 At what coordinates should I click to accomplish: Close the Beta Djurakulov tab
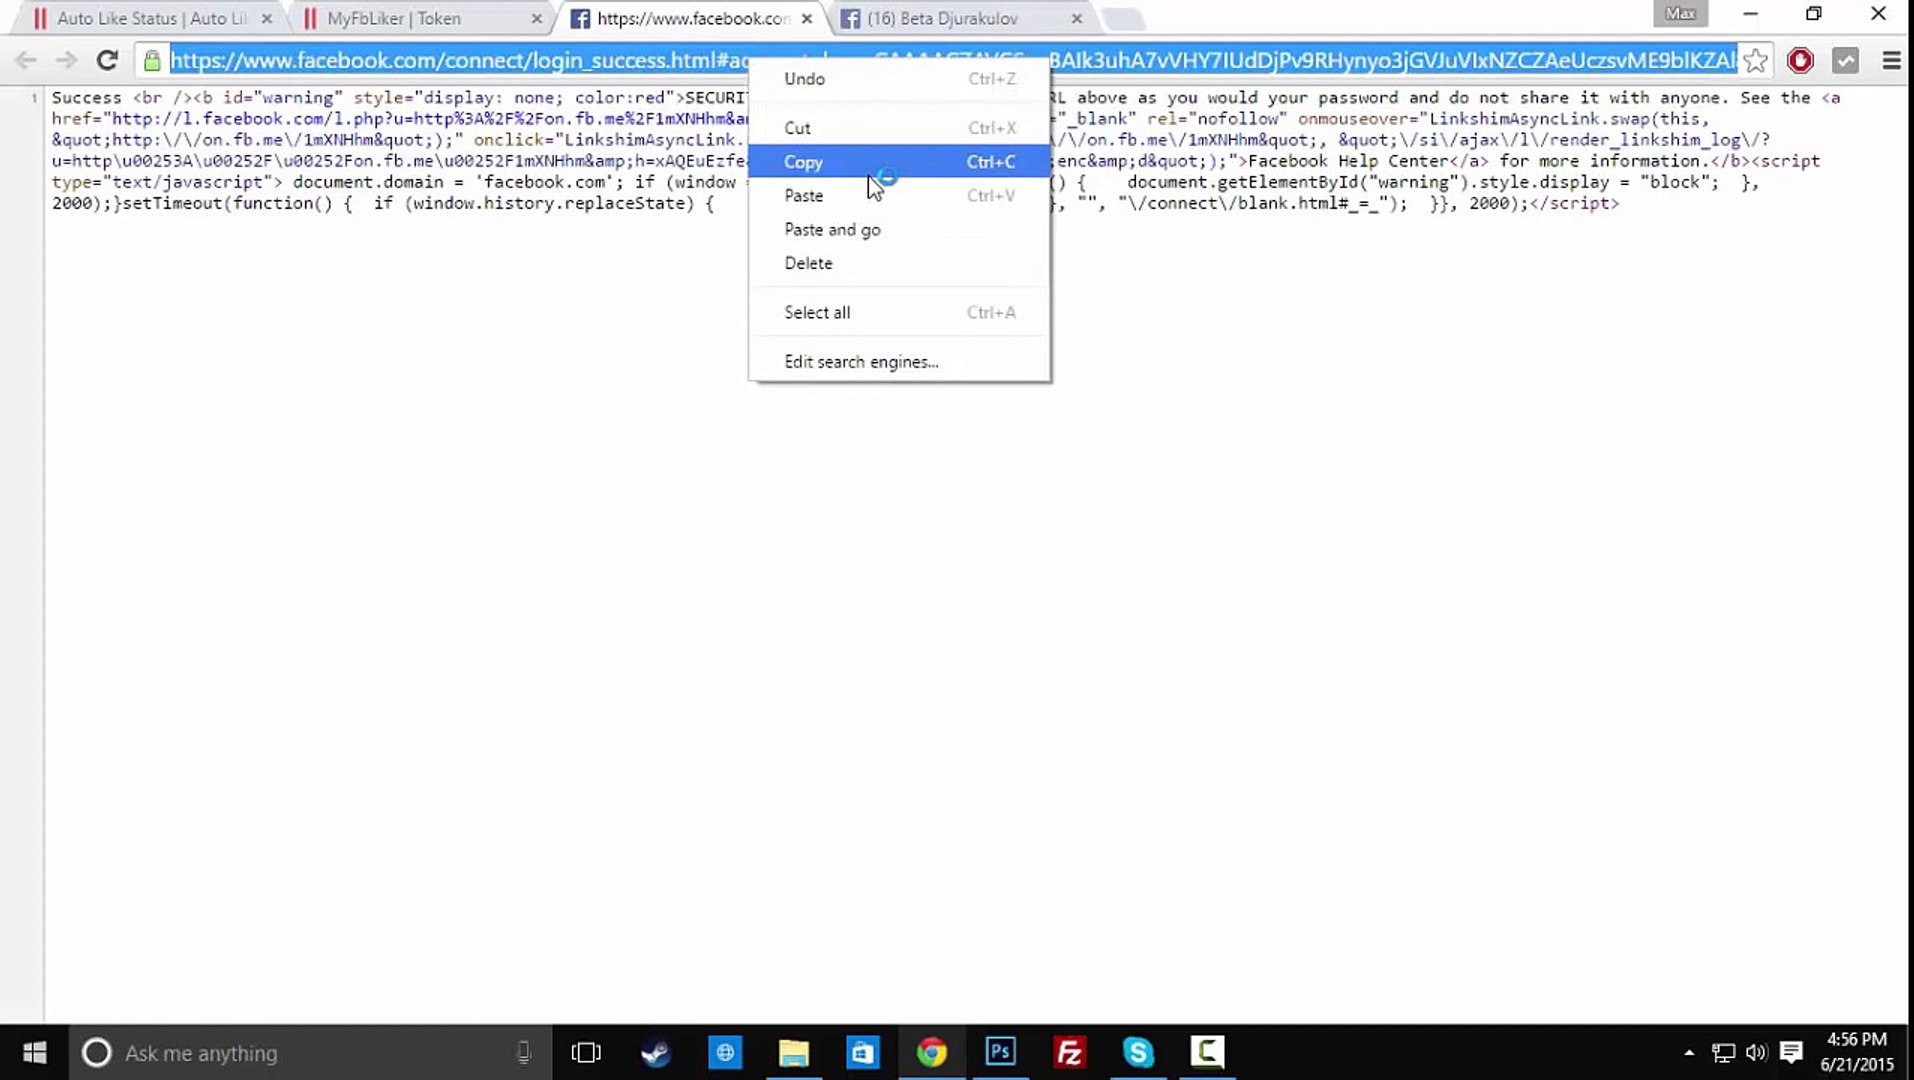tap(1077, 18)
